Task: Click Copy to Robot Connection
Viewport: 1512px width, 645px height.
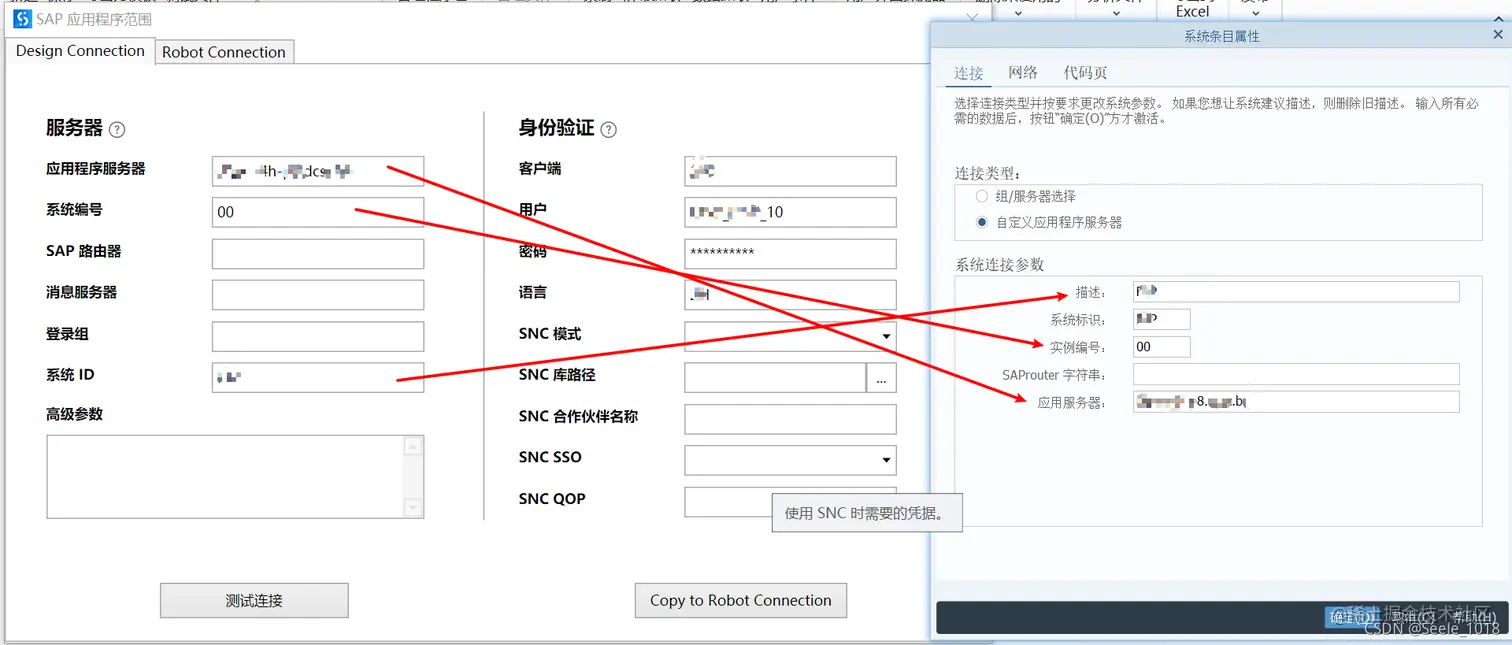Action: [x=740, y=600]
